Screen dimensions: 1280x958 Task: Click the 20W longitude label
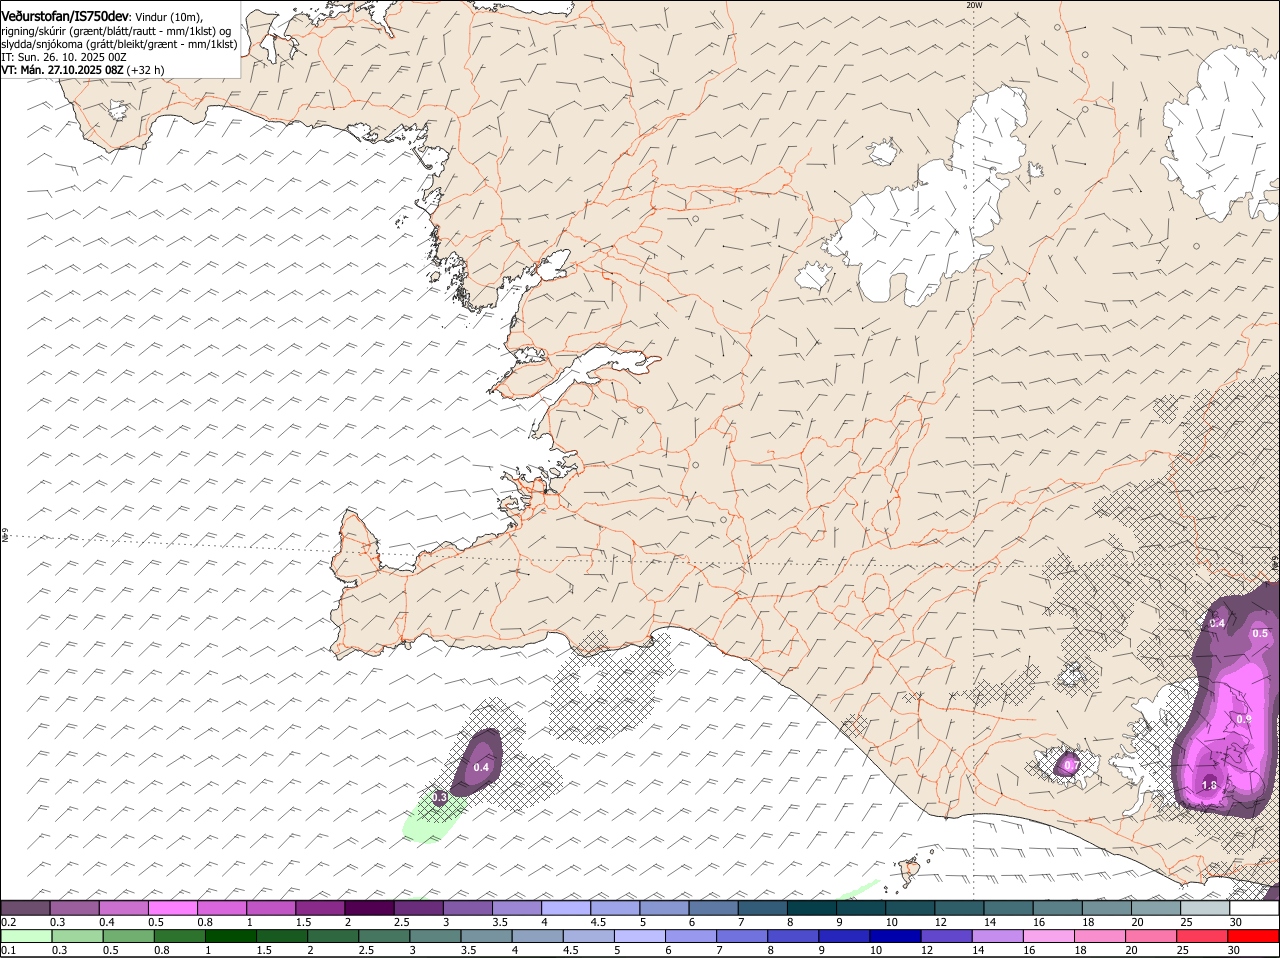974,5
